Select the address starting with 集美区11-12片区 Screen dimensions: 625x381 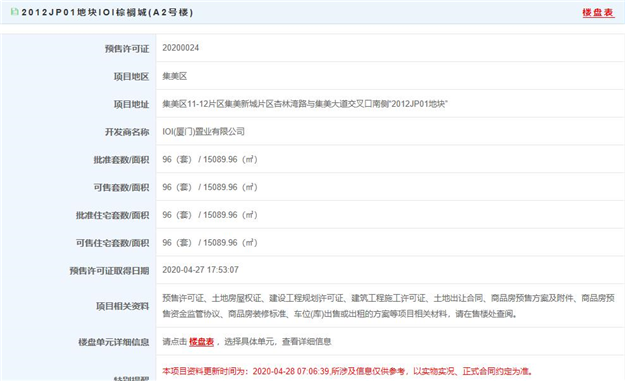click(x=305, y=104)
